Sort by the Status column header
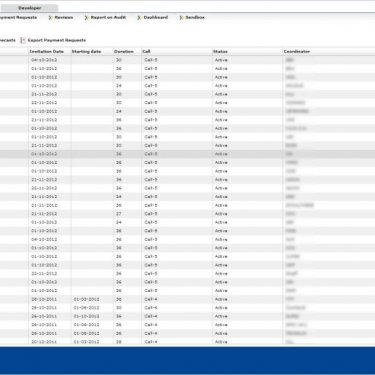The height and width of the screenshot is (375, 375). click(x=220, y=52)
